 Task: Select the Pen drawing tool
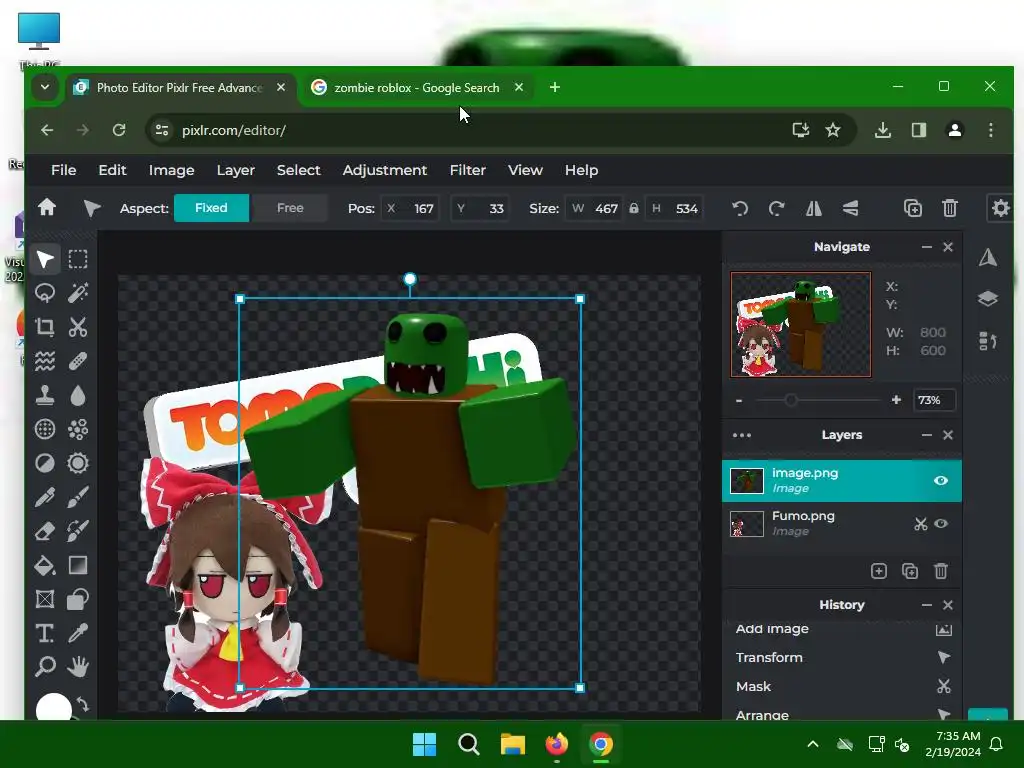pos(44,497)
